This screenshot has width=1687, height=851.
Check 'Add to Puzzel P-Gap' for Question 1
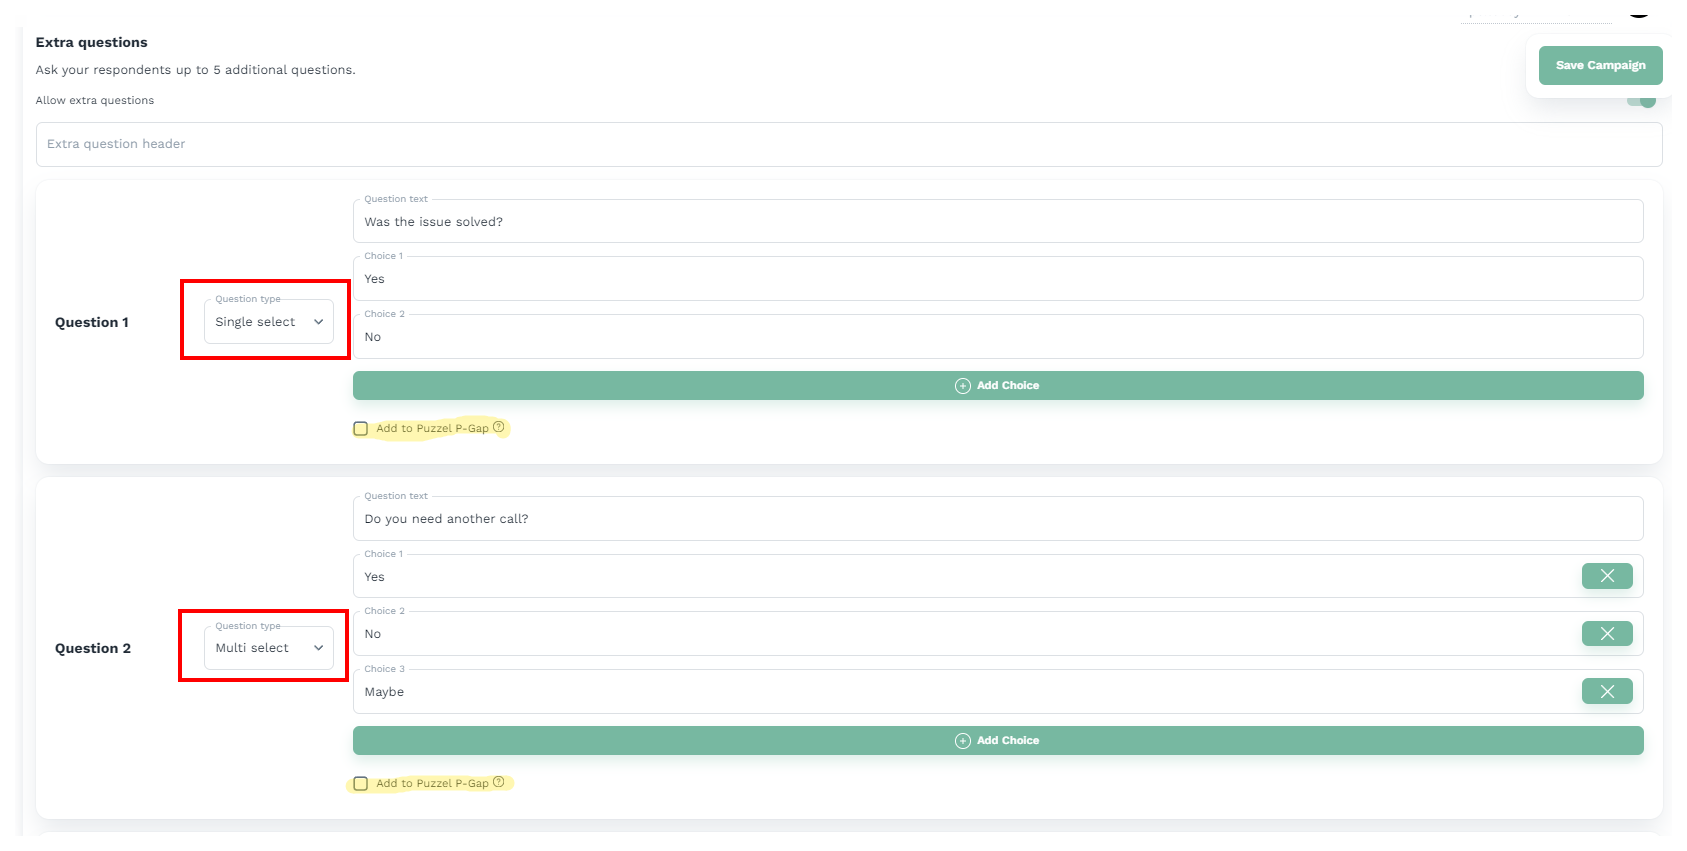pos(361,429)
